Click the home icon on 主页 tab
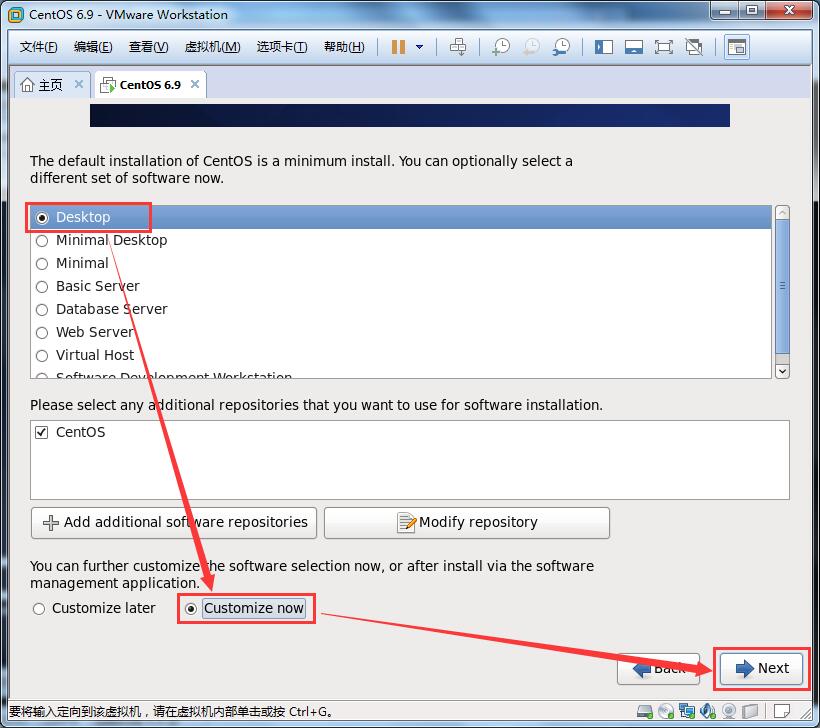Viewport: 820px width, 728px height. pos(27,84)
